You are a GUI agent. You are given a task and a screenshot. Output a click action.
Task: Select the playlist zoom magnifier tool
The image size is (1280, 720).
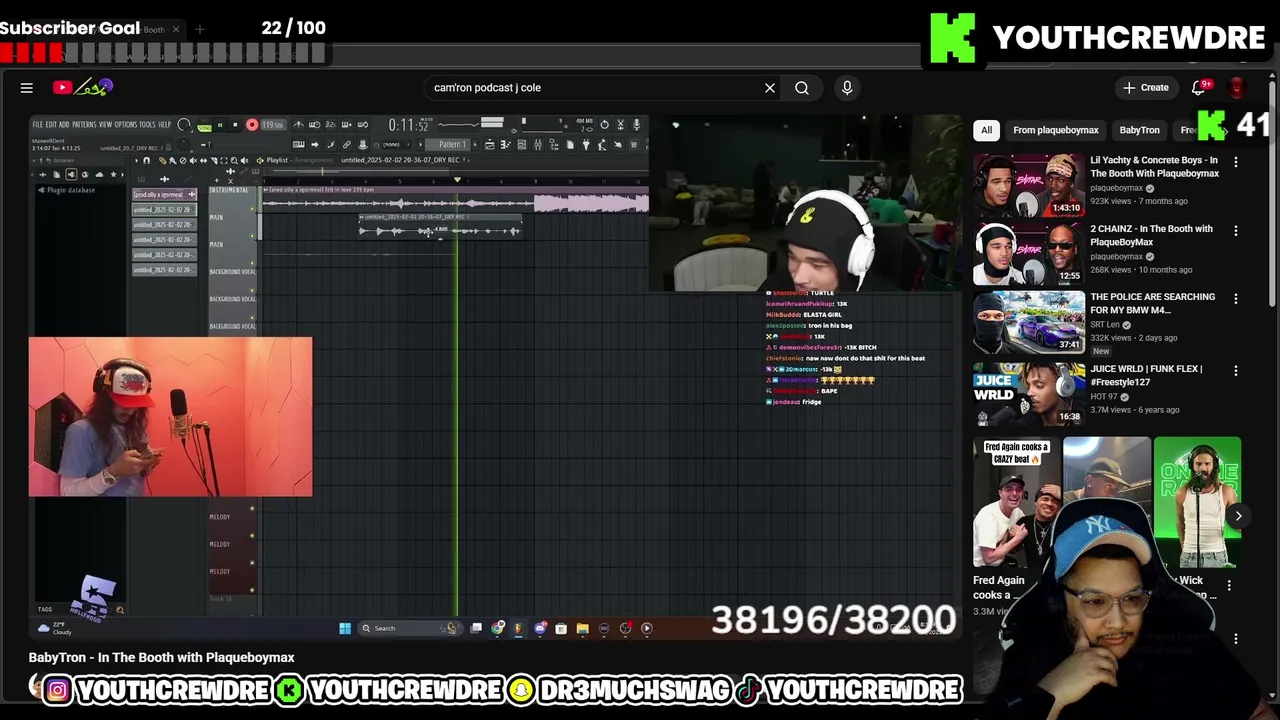point(234,161)
